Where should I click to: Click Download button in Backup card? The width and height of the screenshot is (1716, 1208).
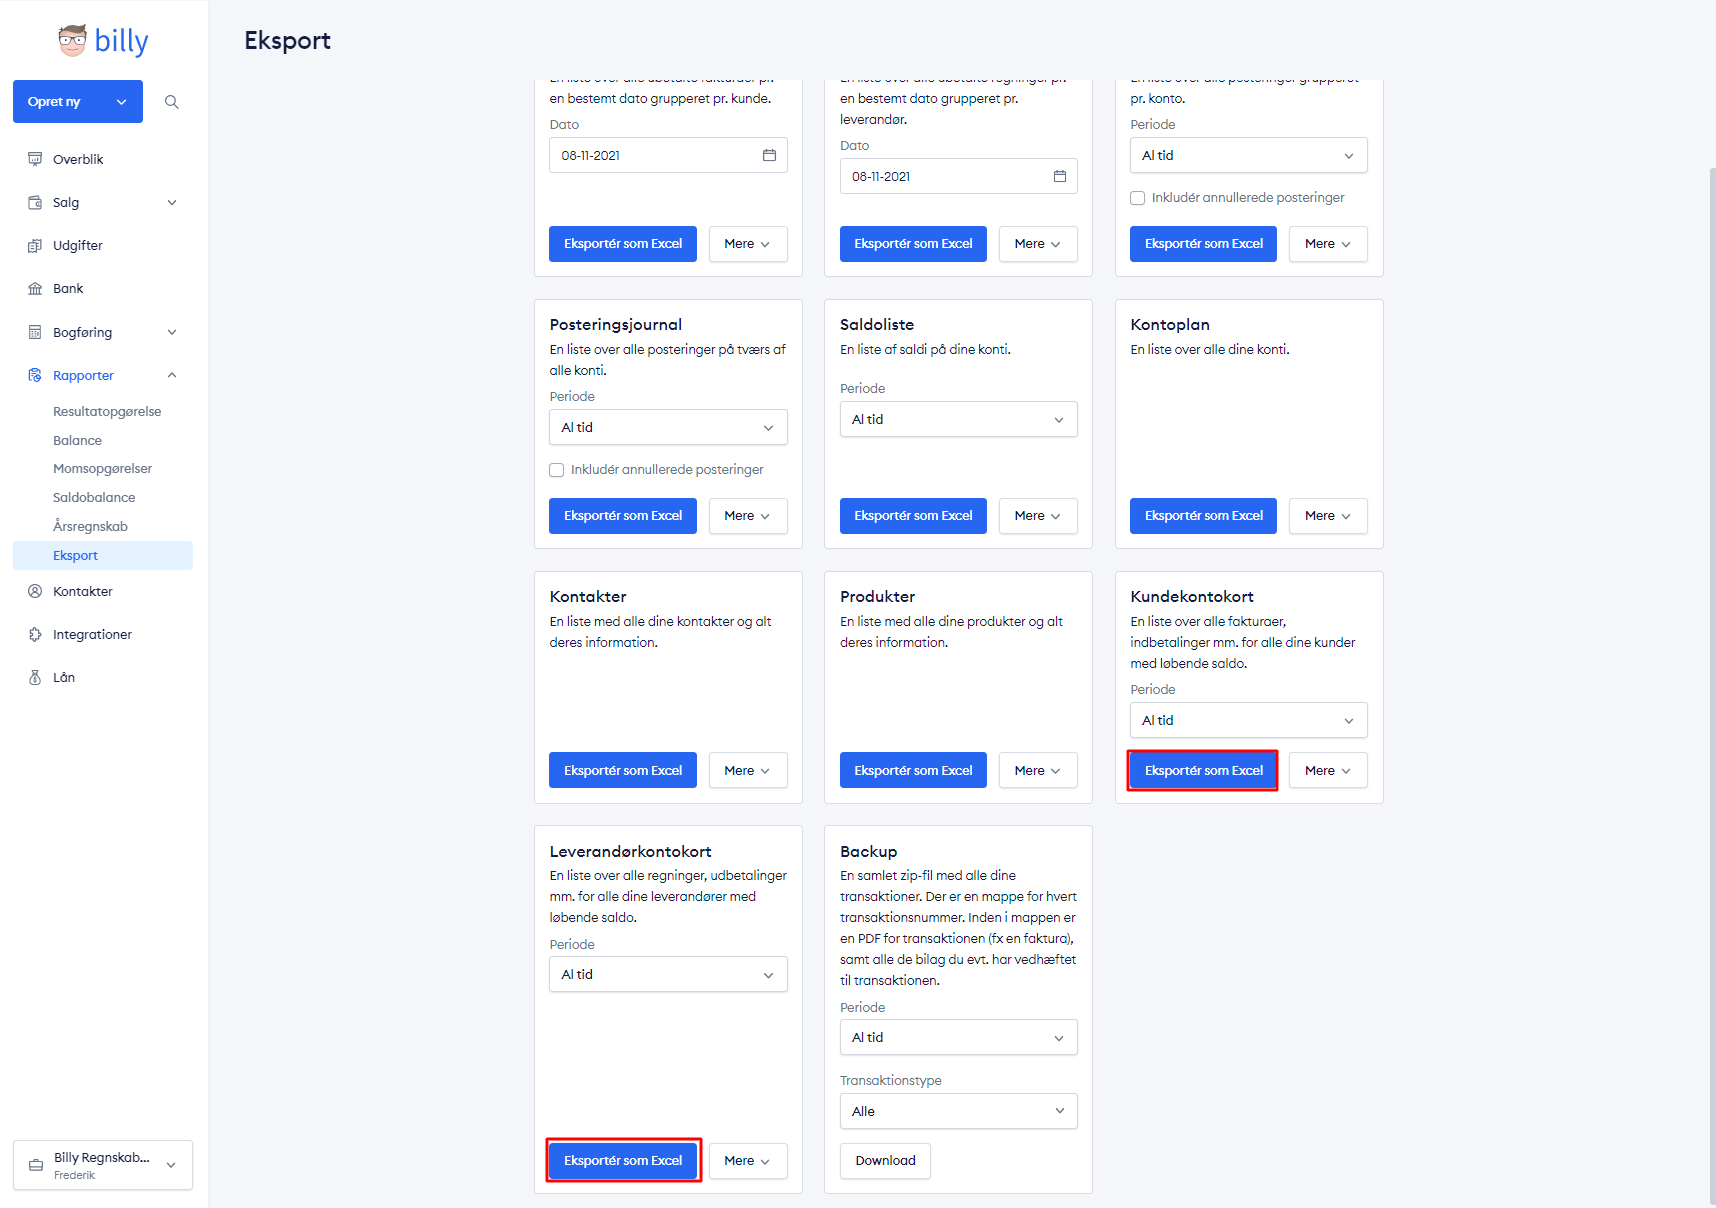pyautogui.click(x=885, y=1161)
